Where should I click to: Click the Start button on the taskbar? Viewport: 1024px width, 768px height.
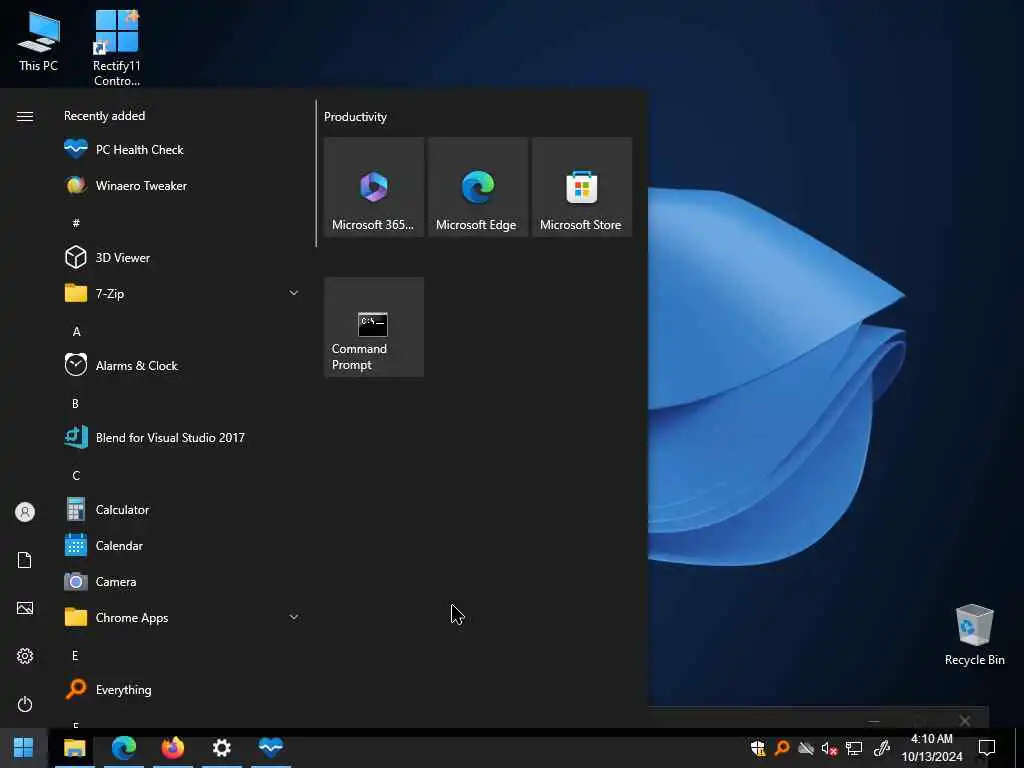pyautogui.click(x=24, y=748)
